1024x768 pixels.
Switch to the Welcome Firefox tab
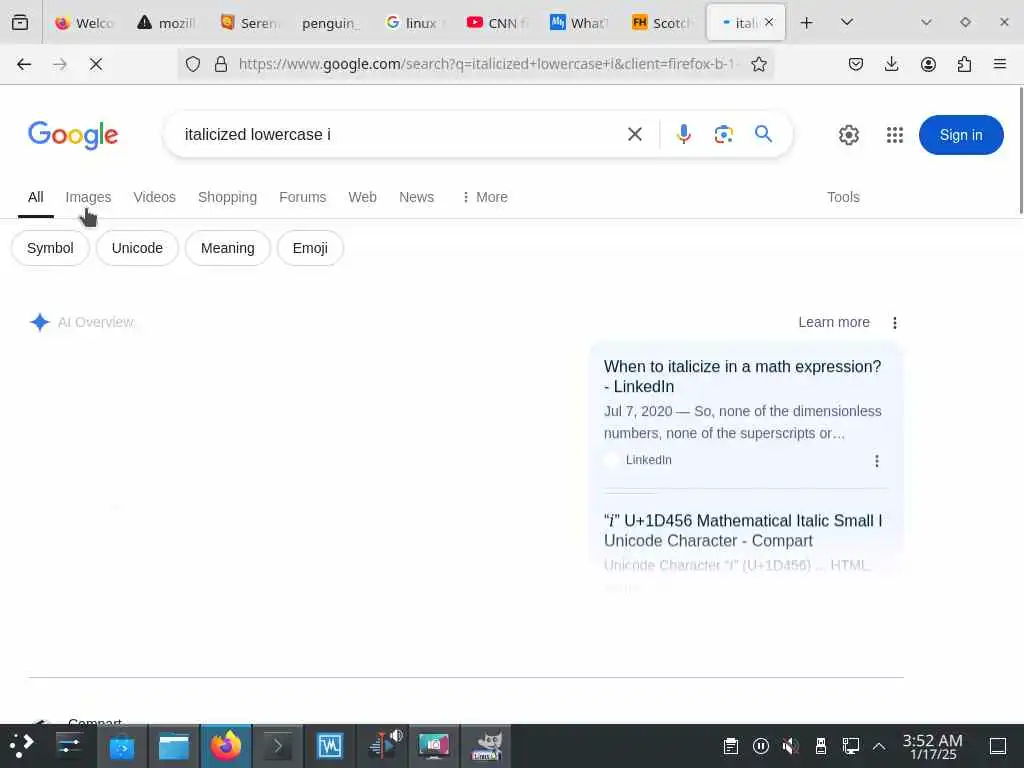(x=85, y=23)
